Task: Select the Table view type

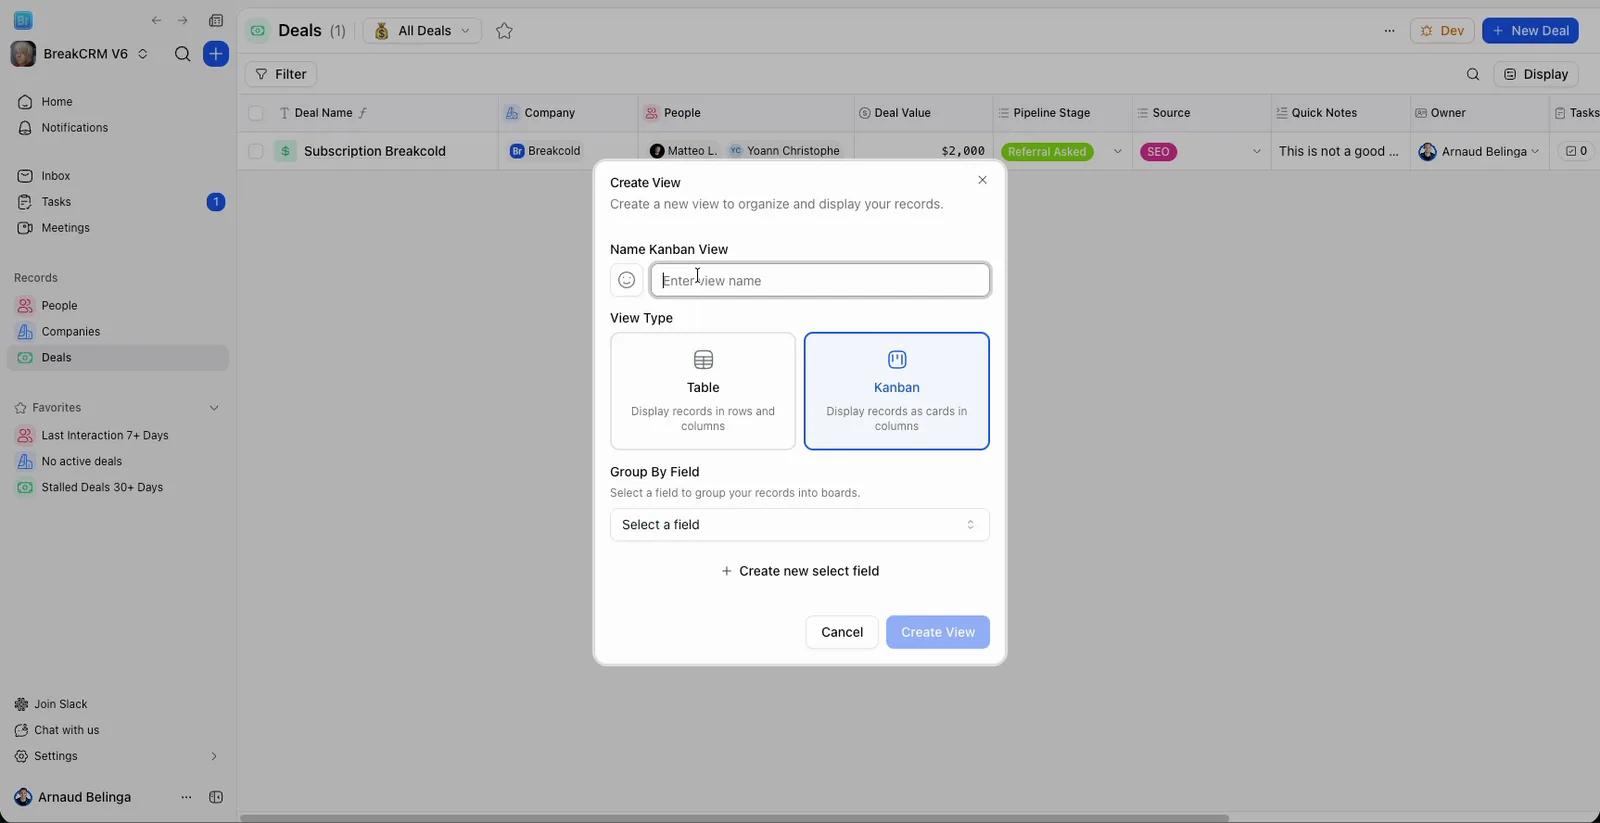Action: (703, 391)
